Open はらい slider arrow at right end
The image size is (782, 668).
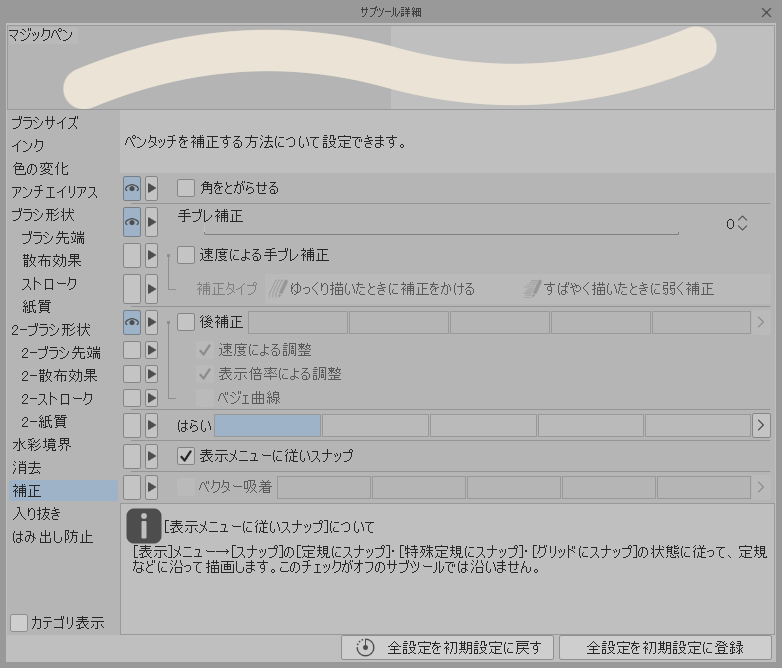click(x=761, y=426)
